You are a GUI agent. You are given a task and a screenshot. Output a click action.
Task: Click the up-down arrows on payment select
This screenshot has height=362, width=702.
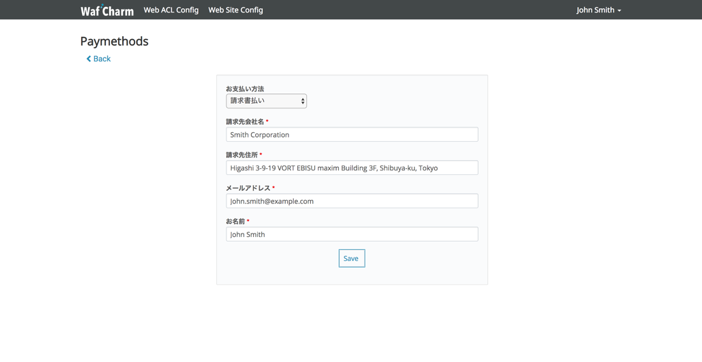tap(303, 101)
